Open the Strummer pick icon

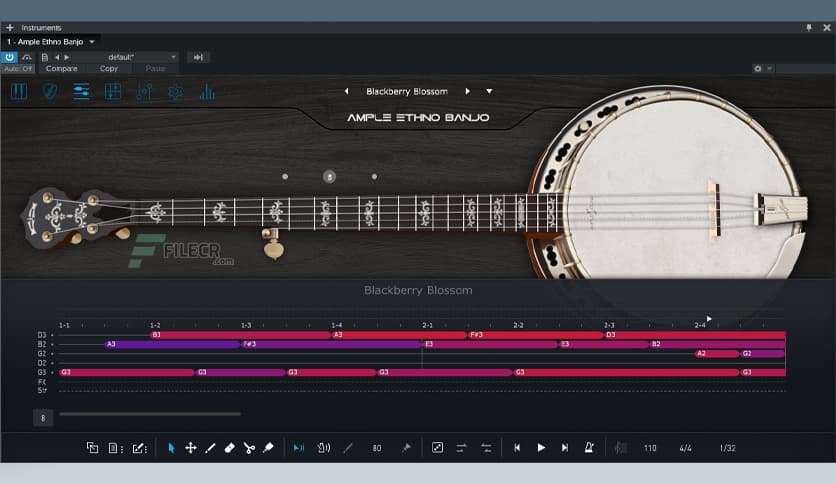click(50, 92)
